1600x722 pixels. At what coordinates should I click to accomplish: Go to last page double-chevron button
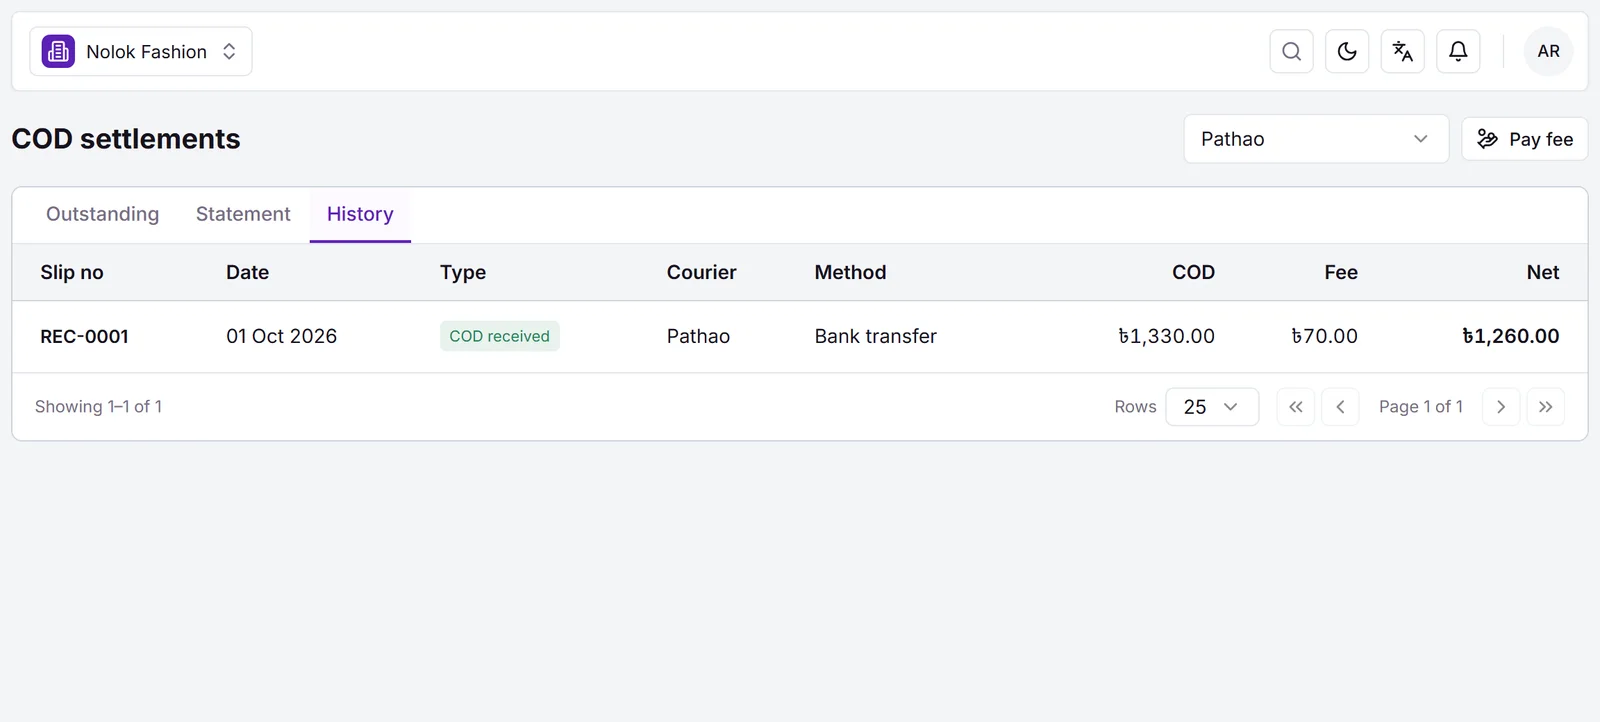tap(1545, 407)
